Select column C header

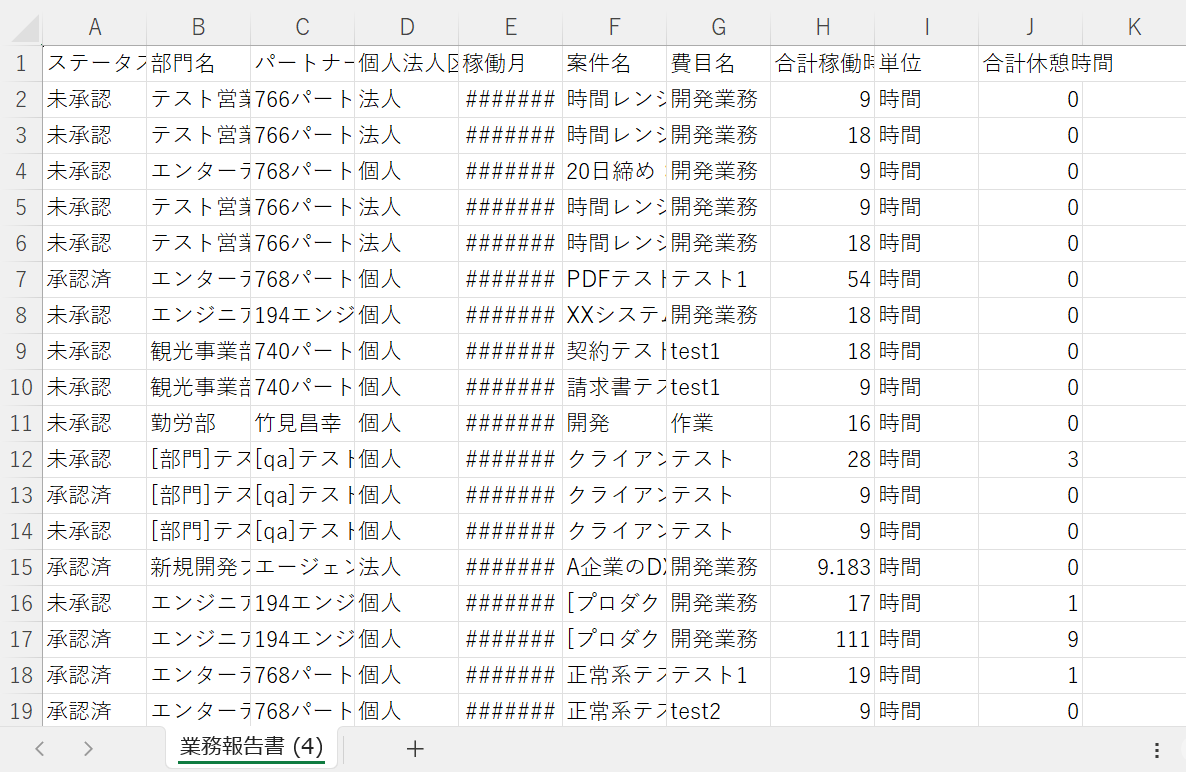(303, 27)
